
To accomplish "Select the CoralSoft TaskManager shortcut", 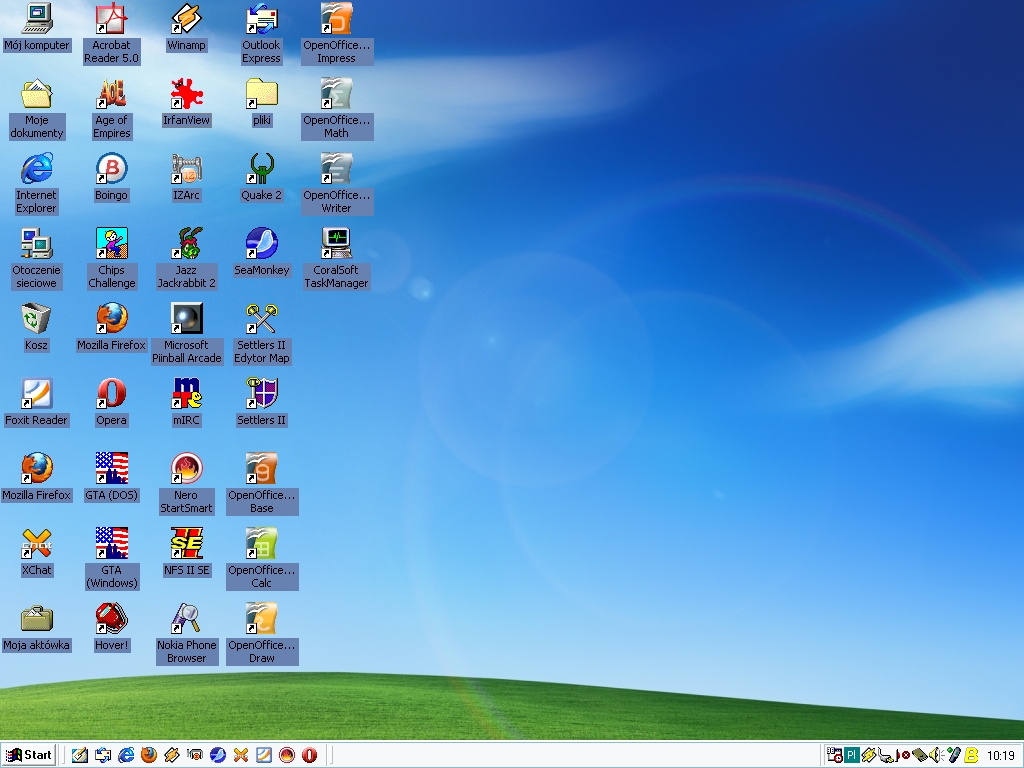I will coord(336,259).
